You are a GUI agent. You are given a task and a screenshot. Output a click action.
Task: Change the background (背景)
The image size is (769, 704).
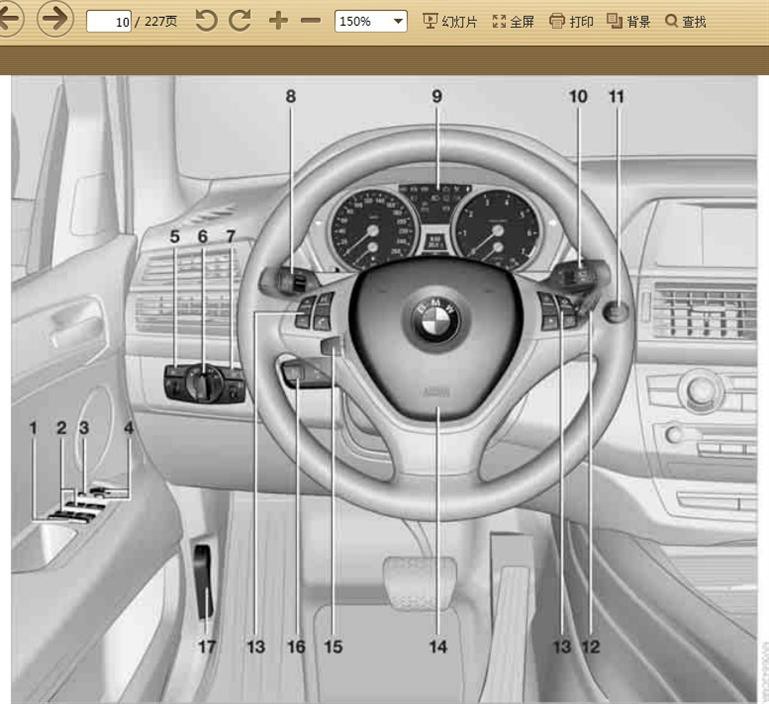click(x=629, y=22)
